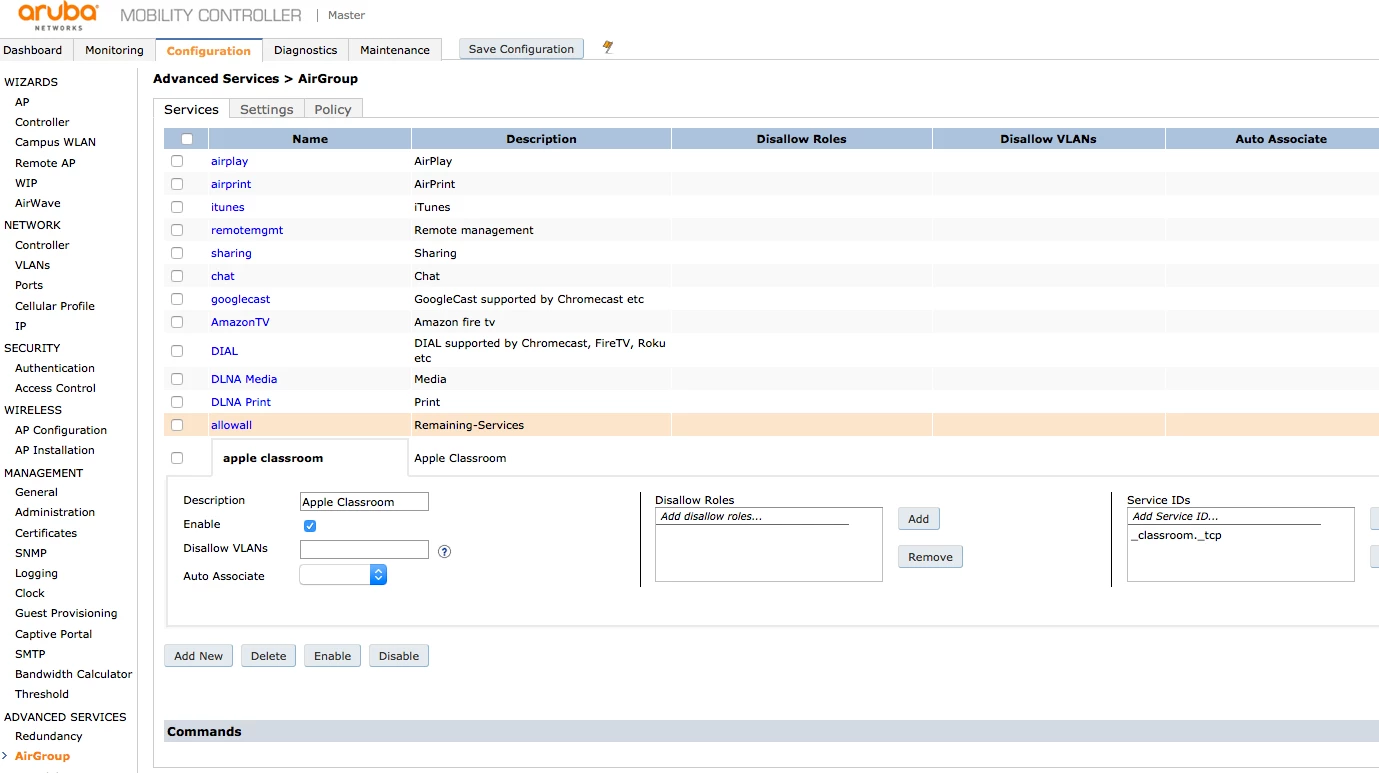The height and width of the screenshot is (773, 1379).
Task: Click the Disallow VLANs input field
Action: click(x=364, y=549)
